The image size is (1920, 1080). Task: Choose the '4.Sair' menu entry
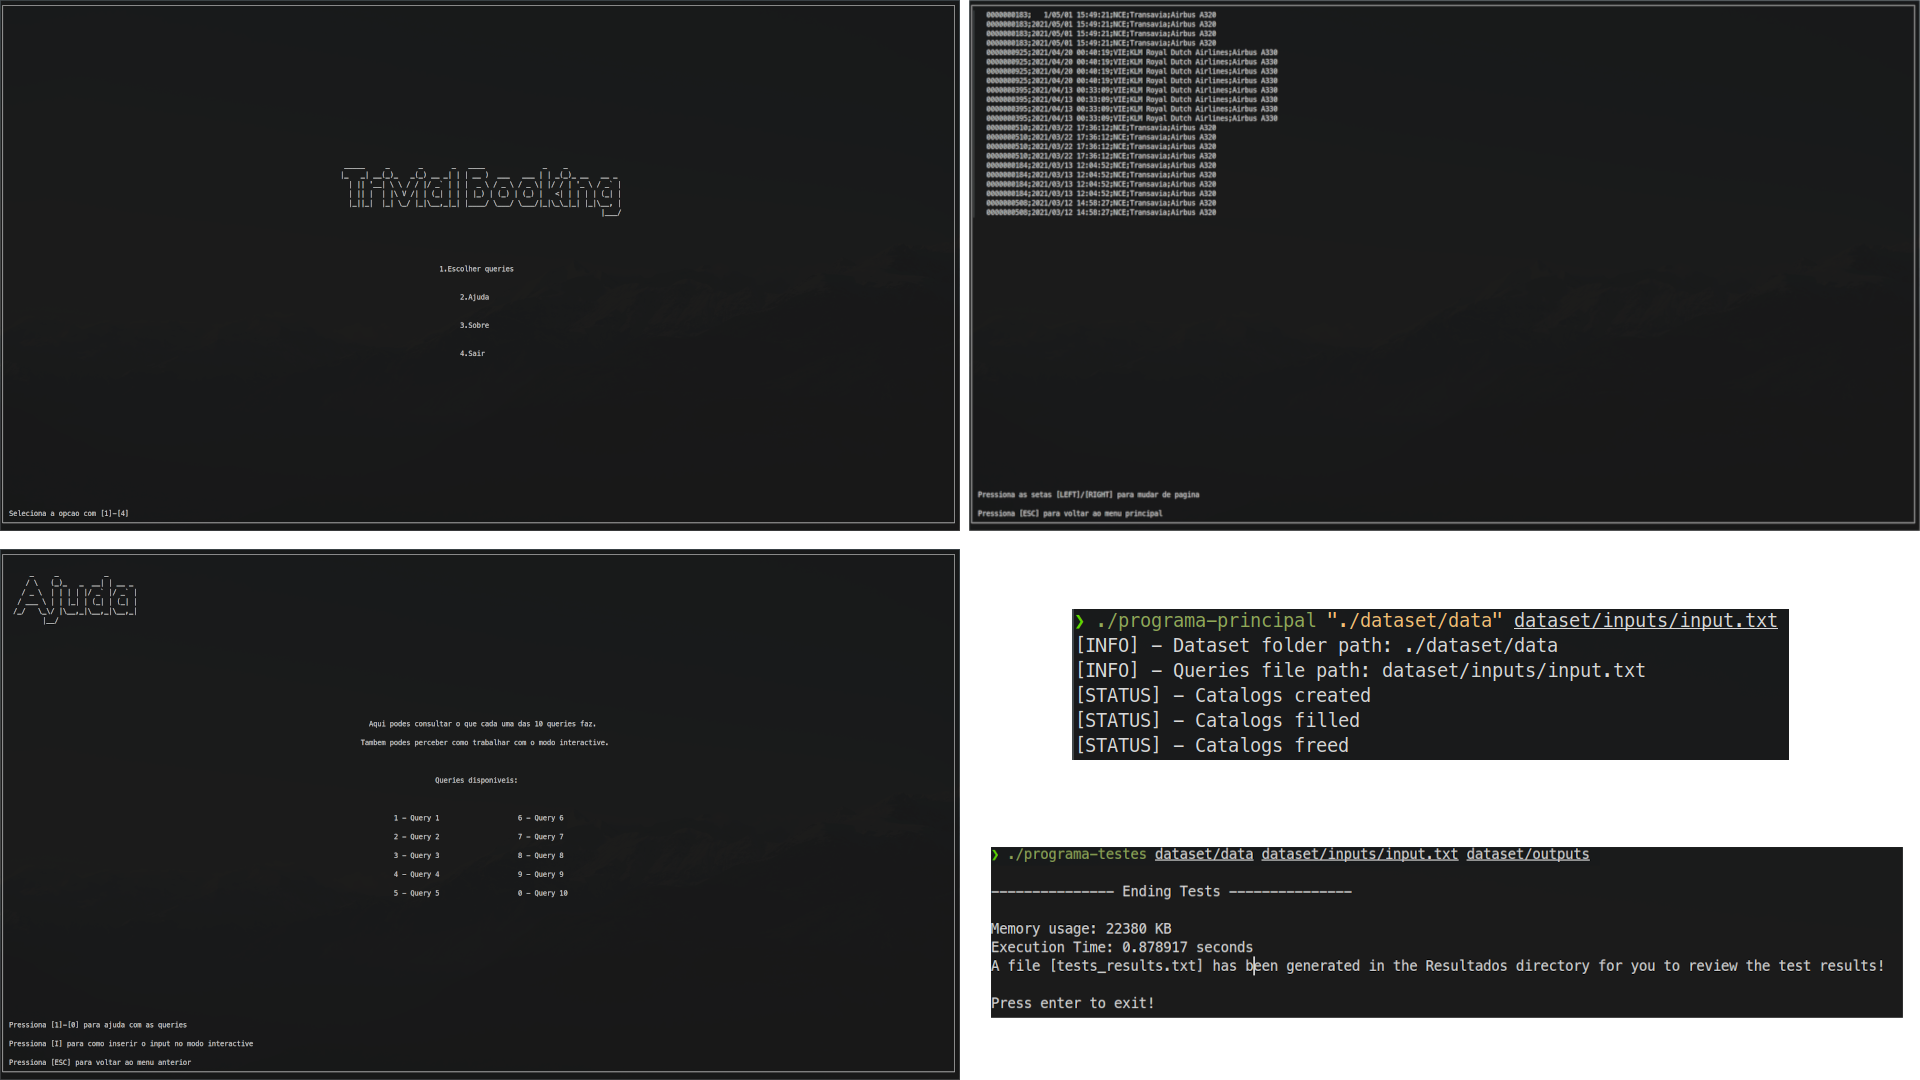pos(472,353)
